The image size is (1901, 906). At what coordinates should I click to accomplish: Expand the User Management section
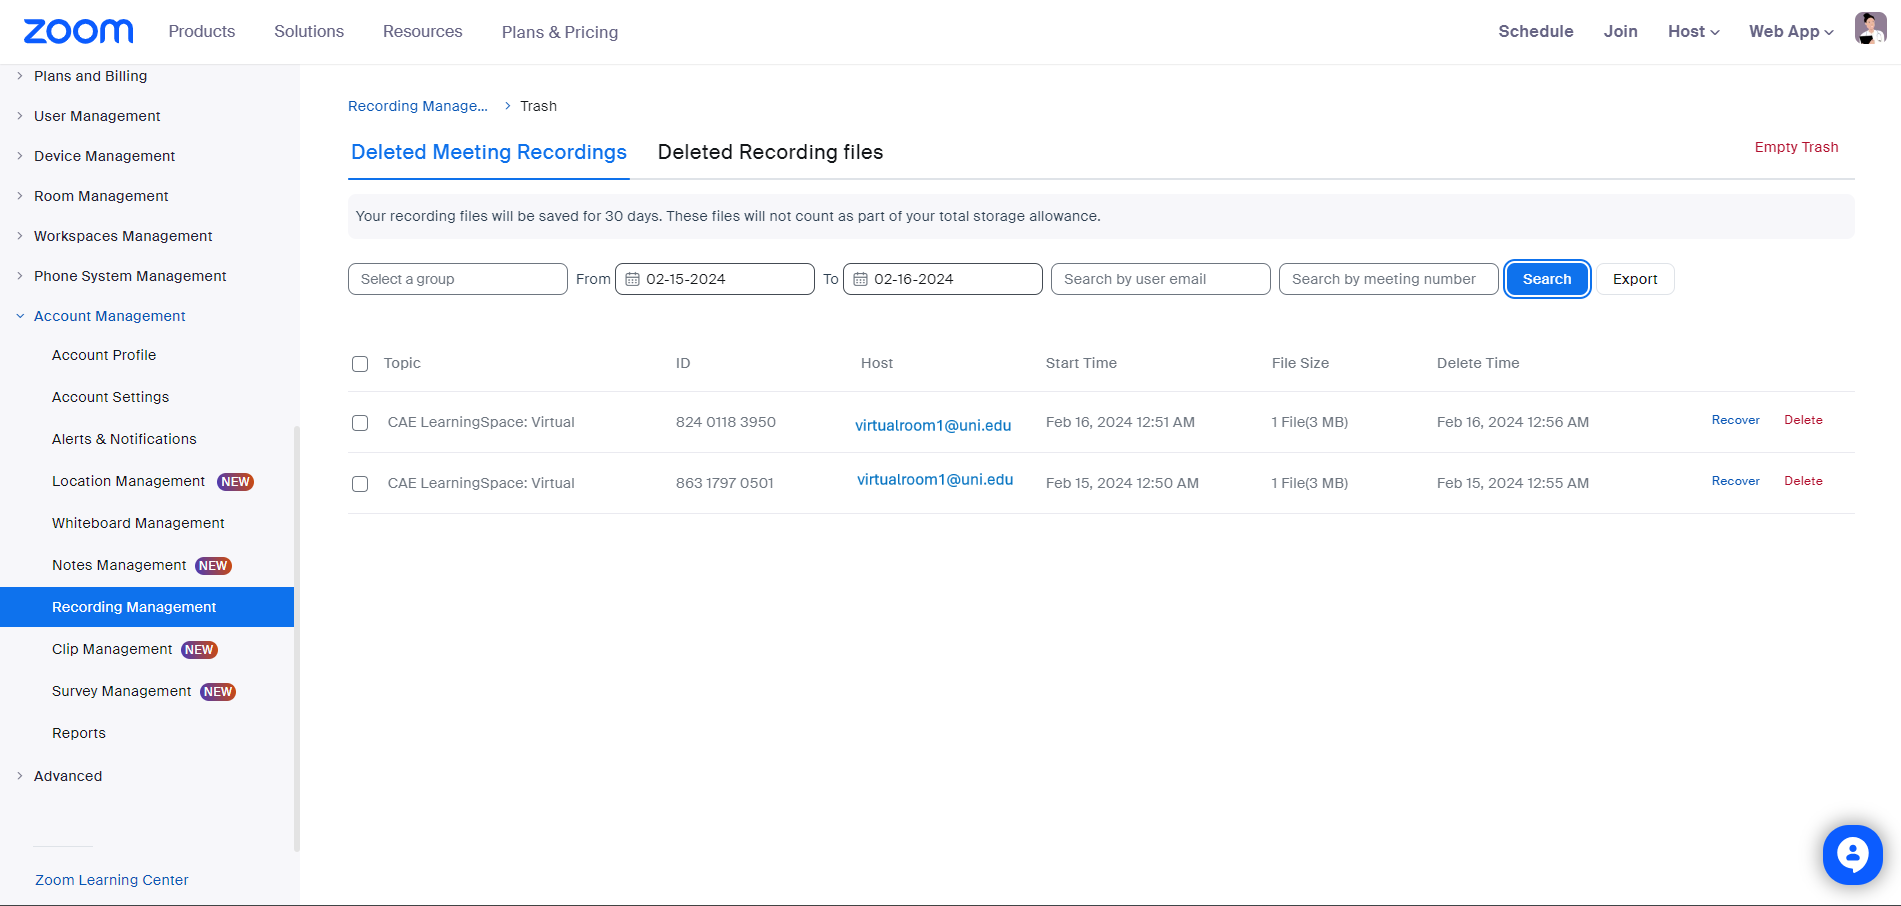pos(97,116)
